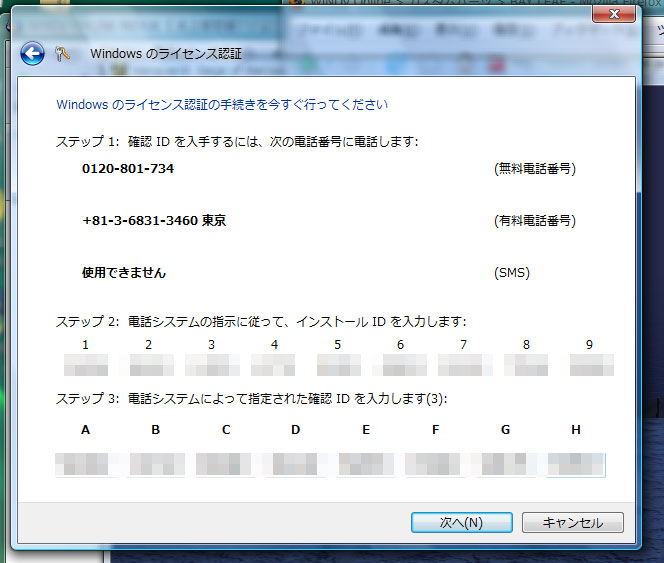Click installation ID block under 9
This screenshot has width=664, height=563.
pyautogui.click(x=591, y=365)
